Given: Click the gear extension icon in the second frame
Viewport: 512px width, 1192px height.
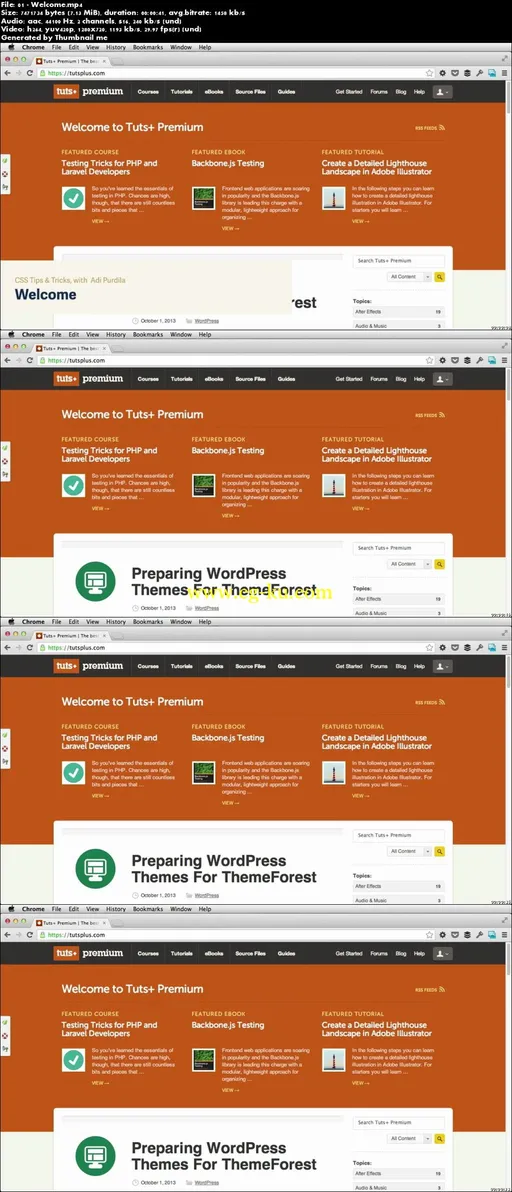Looking at the screenshot, I should pyautogui.click(x=443, y=360).
